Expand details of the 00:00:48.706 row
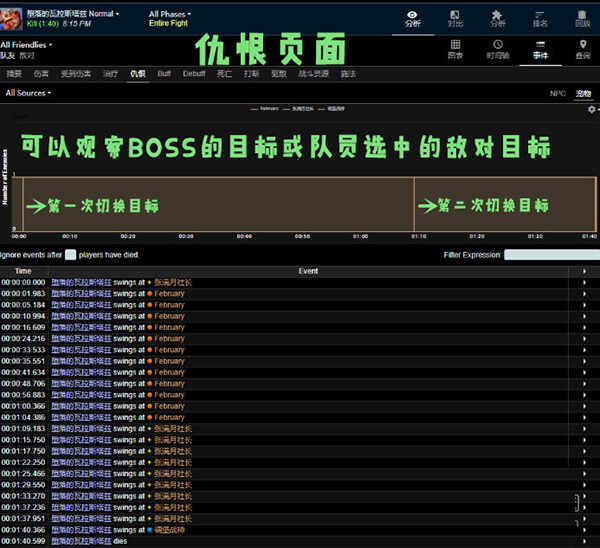 584,384
